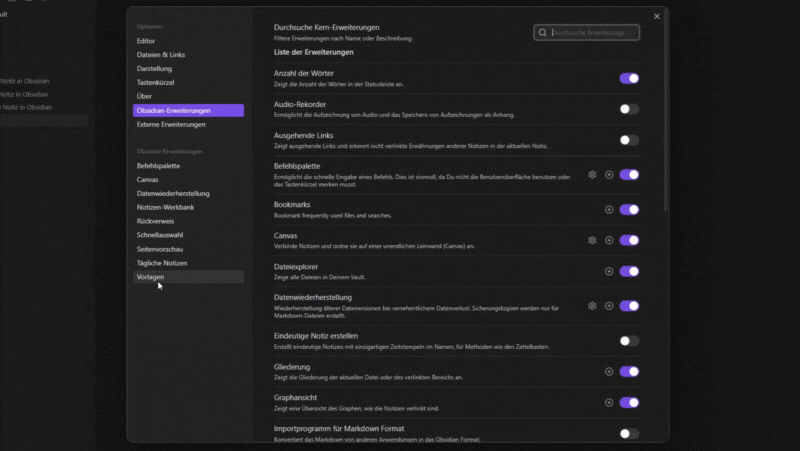This screenshot has width=800, height=451.
Task: Select Obsidian-Erweiterungen in the sidebar
Action: pyautogui.click(x=188, y=110)
